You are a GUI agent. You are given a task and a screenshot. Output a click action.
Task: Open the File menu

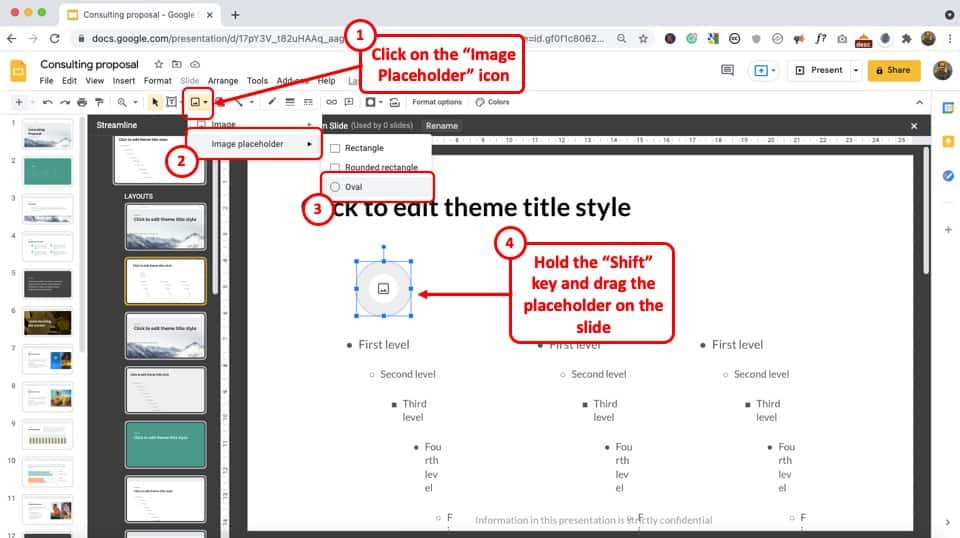pos(47,81)
